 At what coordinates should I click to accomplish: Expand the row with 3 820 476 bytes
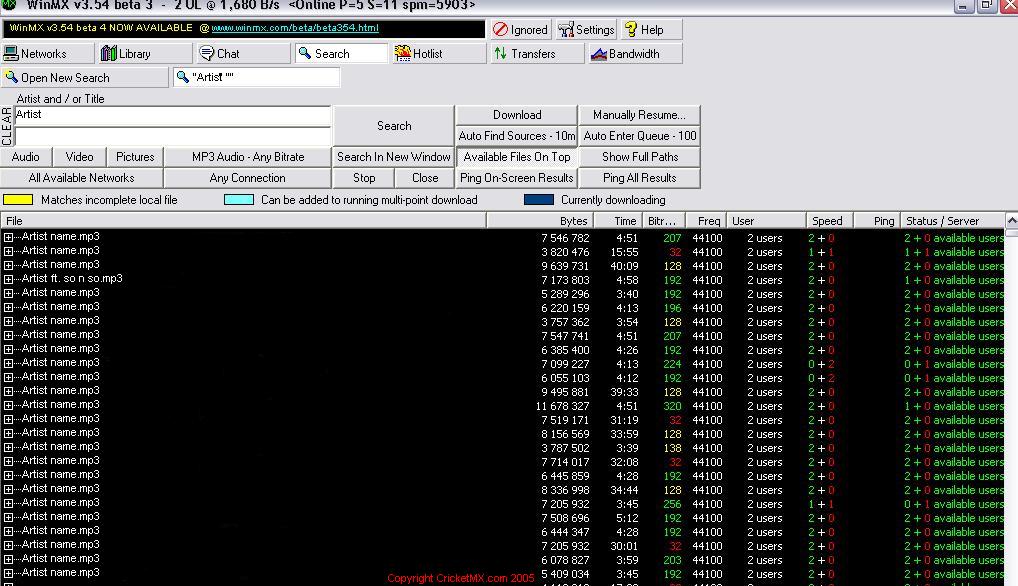pos(8,252)
